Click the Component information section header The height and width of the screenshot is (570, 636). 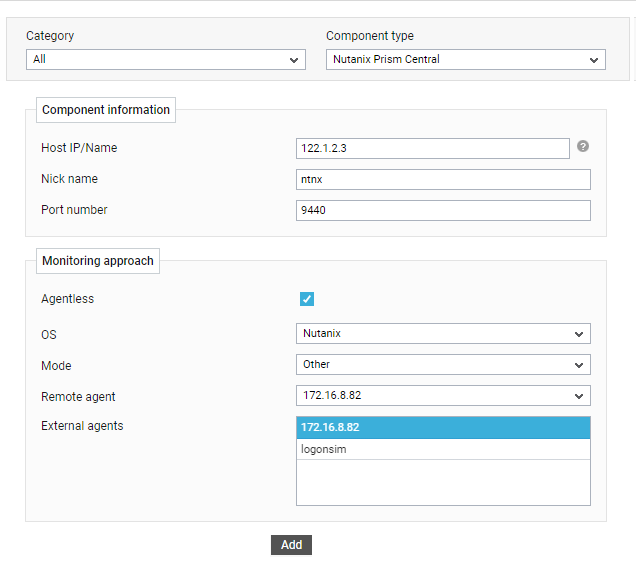pos(106,110)
